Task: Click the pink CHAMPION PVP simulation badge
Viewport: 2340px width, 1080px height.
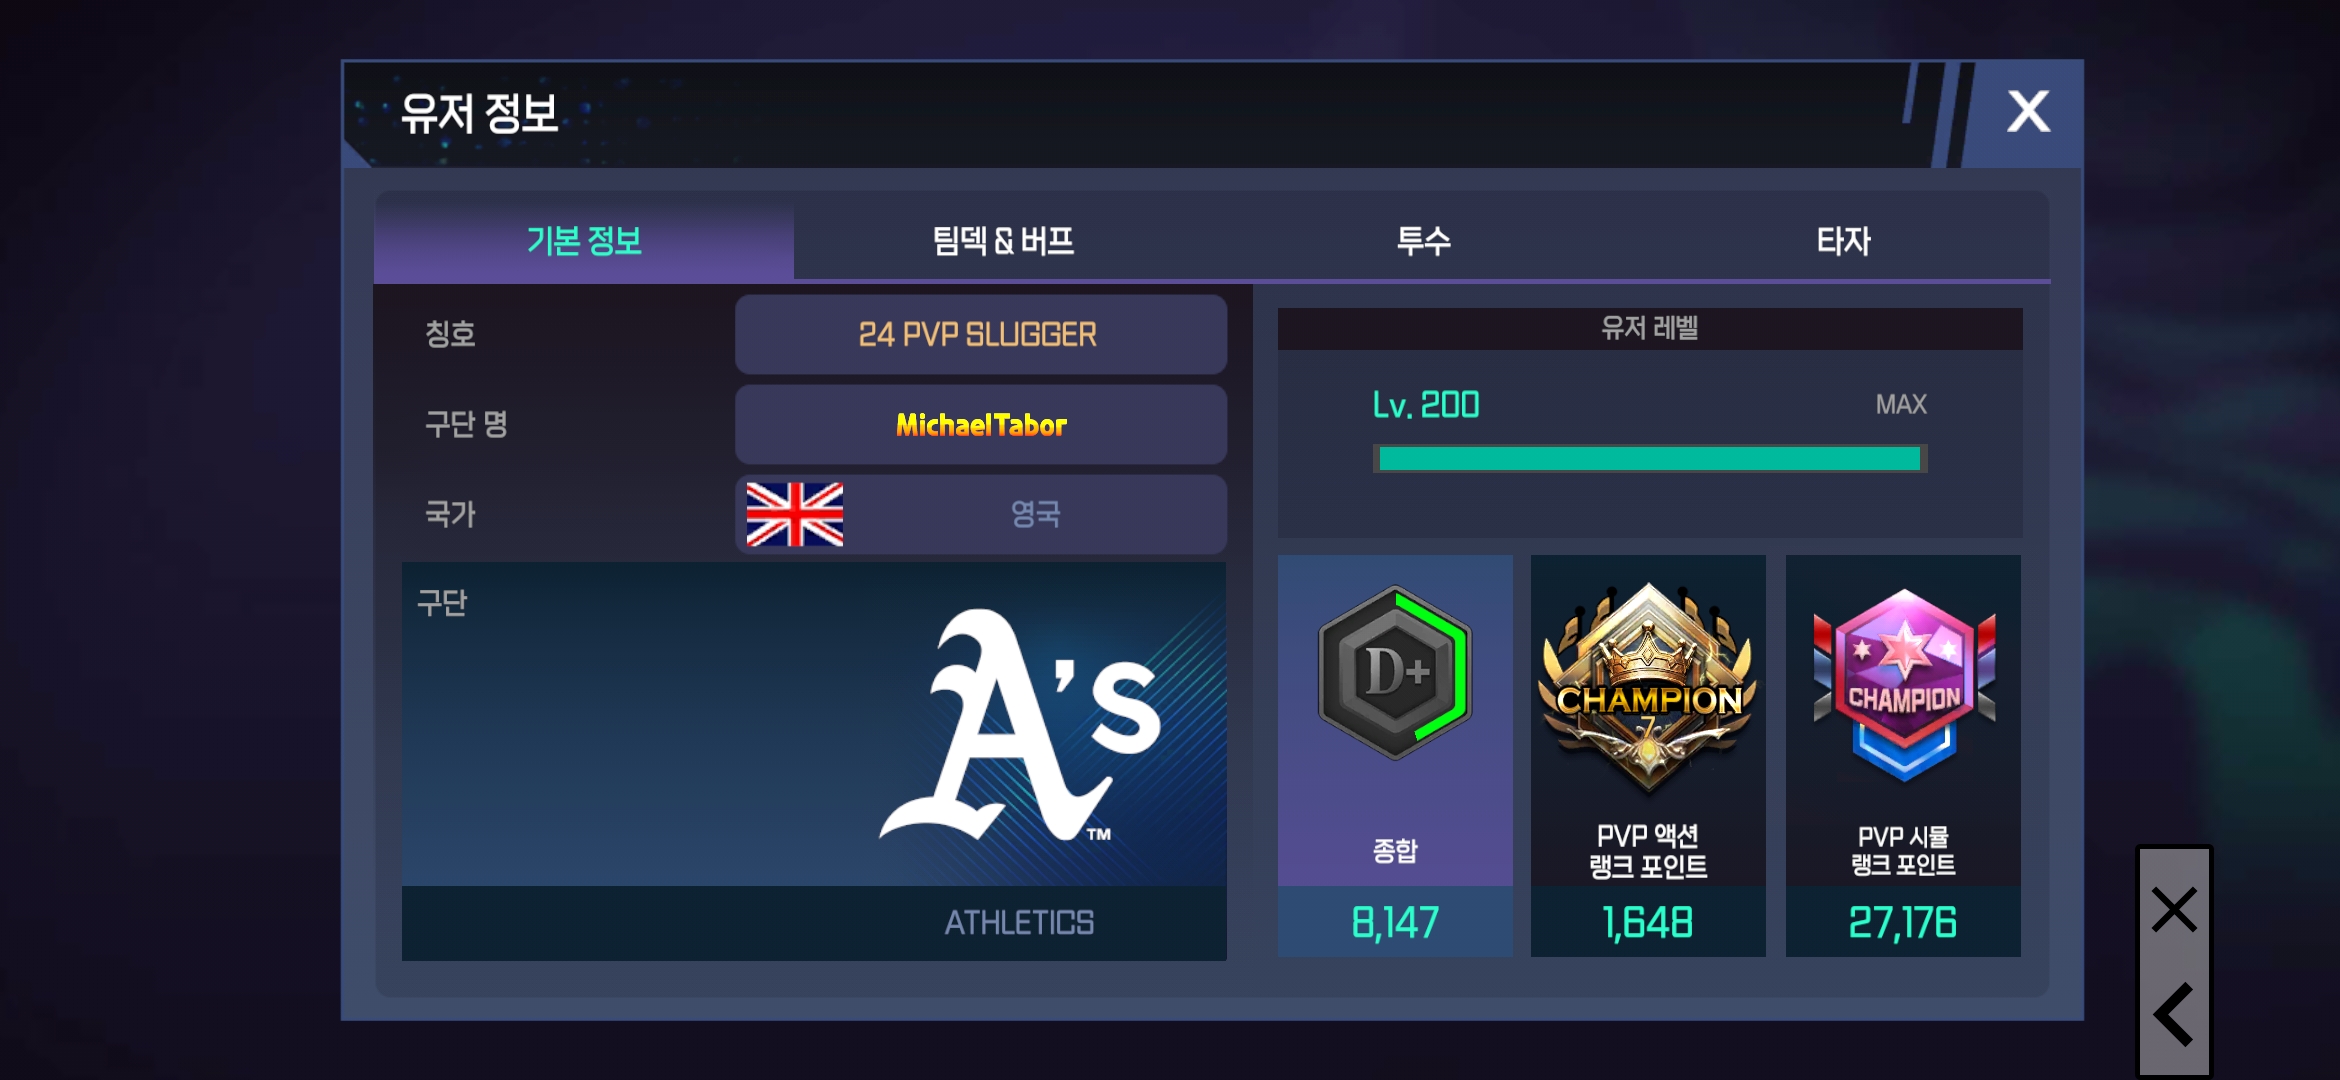Action: click(1904, 686)
